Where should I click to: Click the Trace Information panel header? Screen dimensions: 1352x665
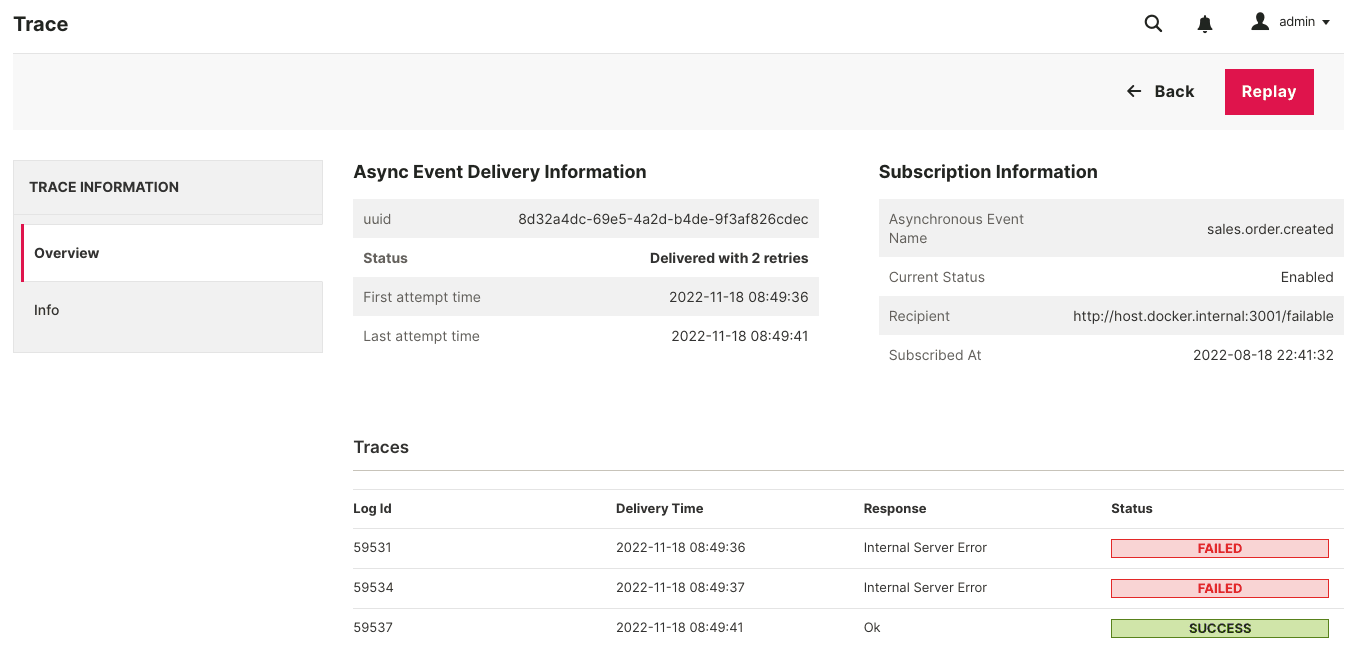click(x=168, y=187)
